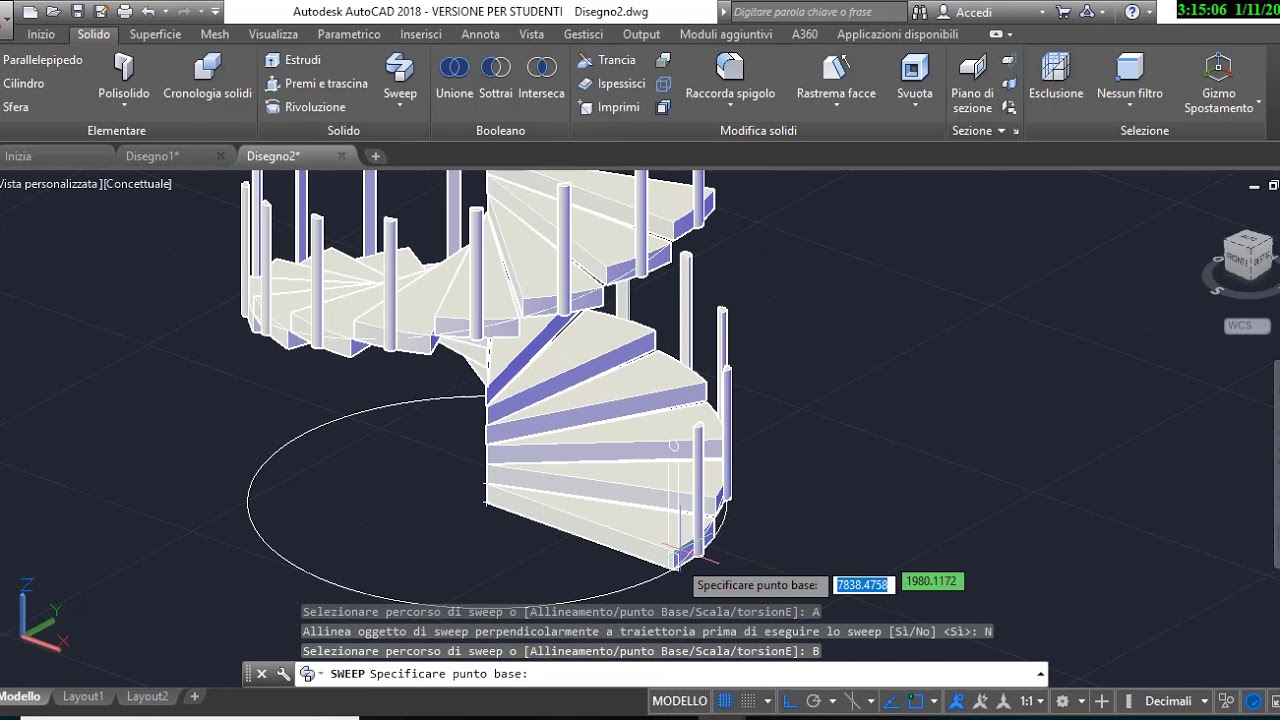1280x720 pixels.
Task: Click the search keyword field in title bar
Action: click(x=819, y=12)
